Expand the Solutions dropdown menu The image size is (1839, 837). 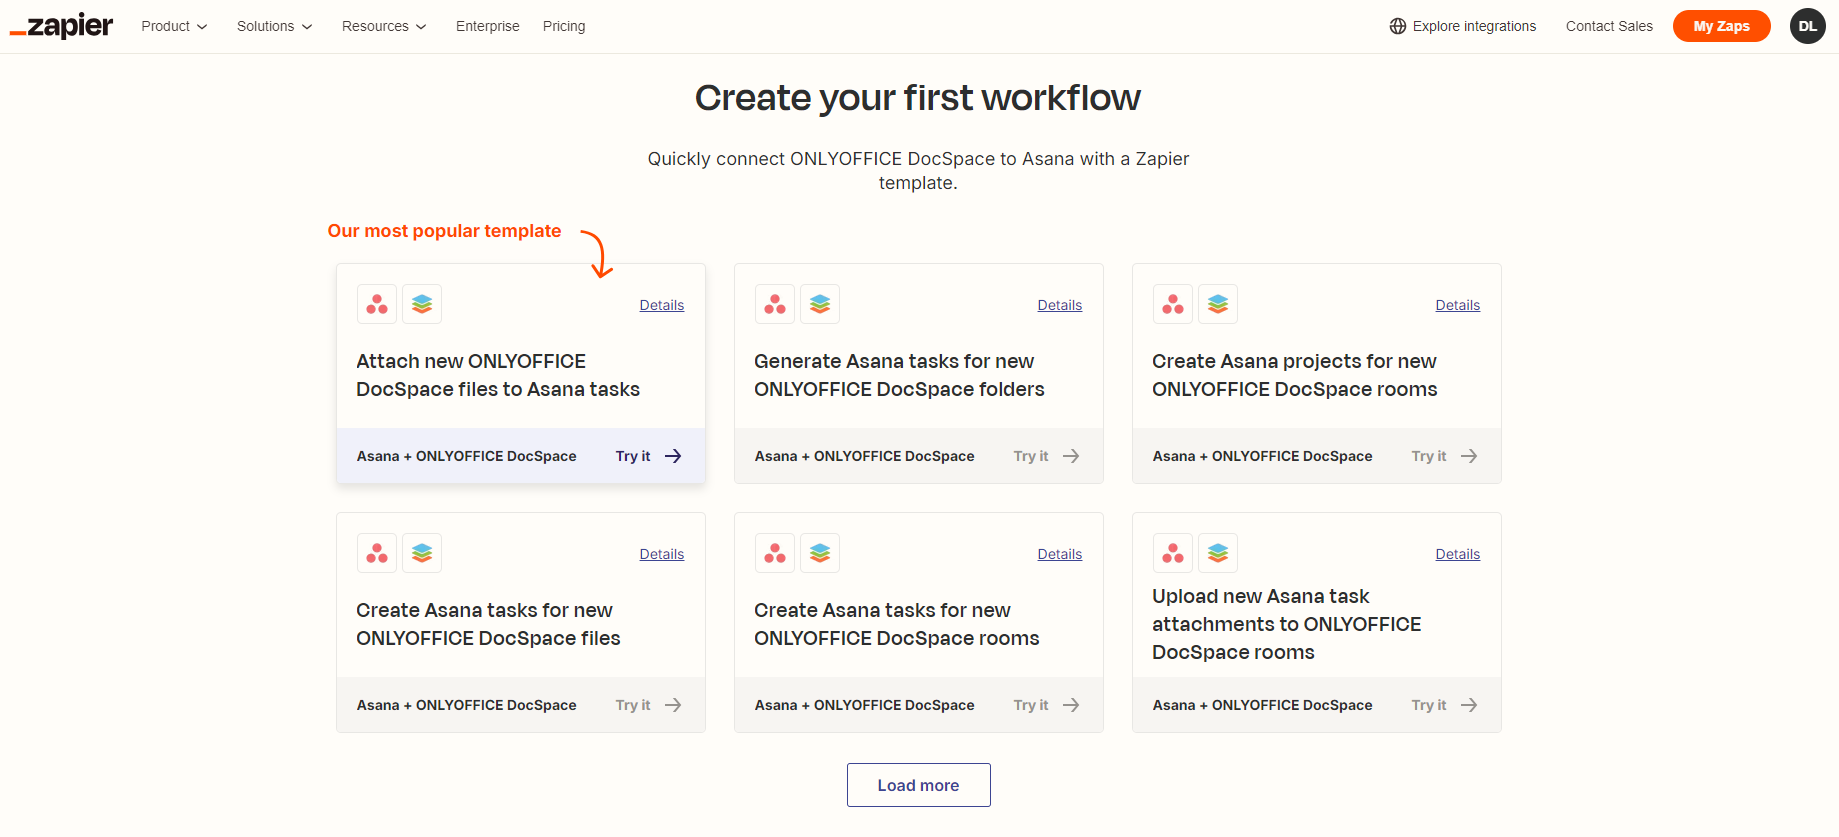[x=274, y=26]
